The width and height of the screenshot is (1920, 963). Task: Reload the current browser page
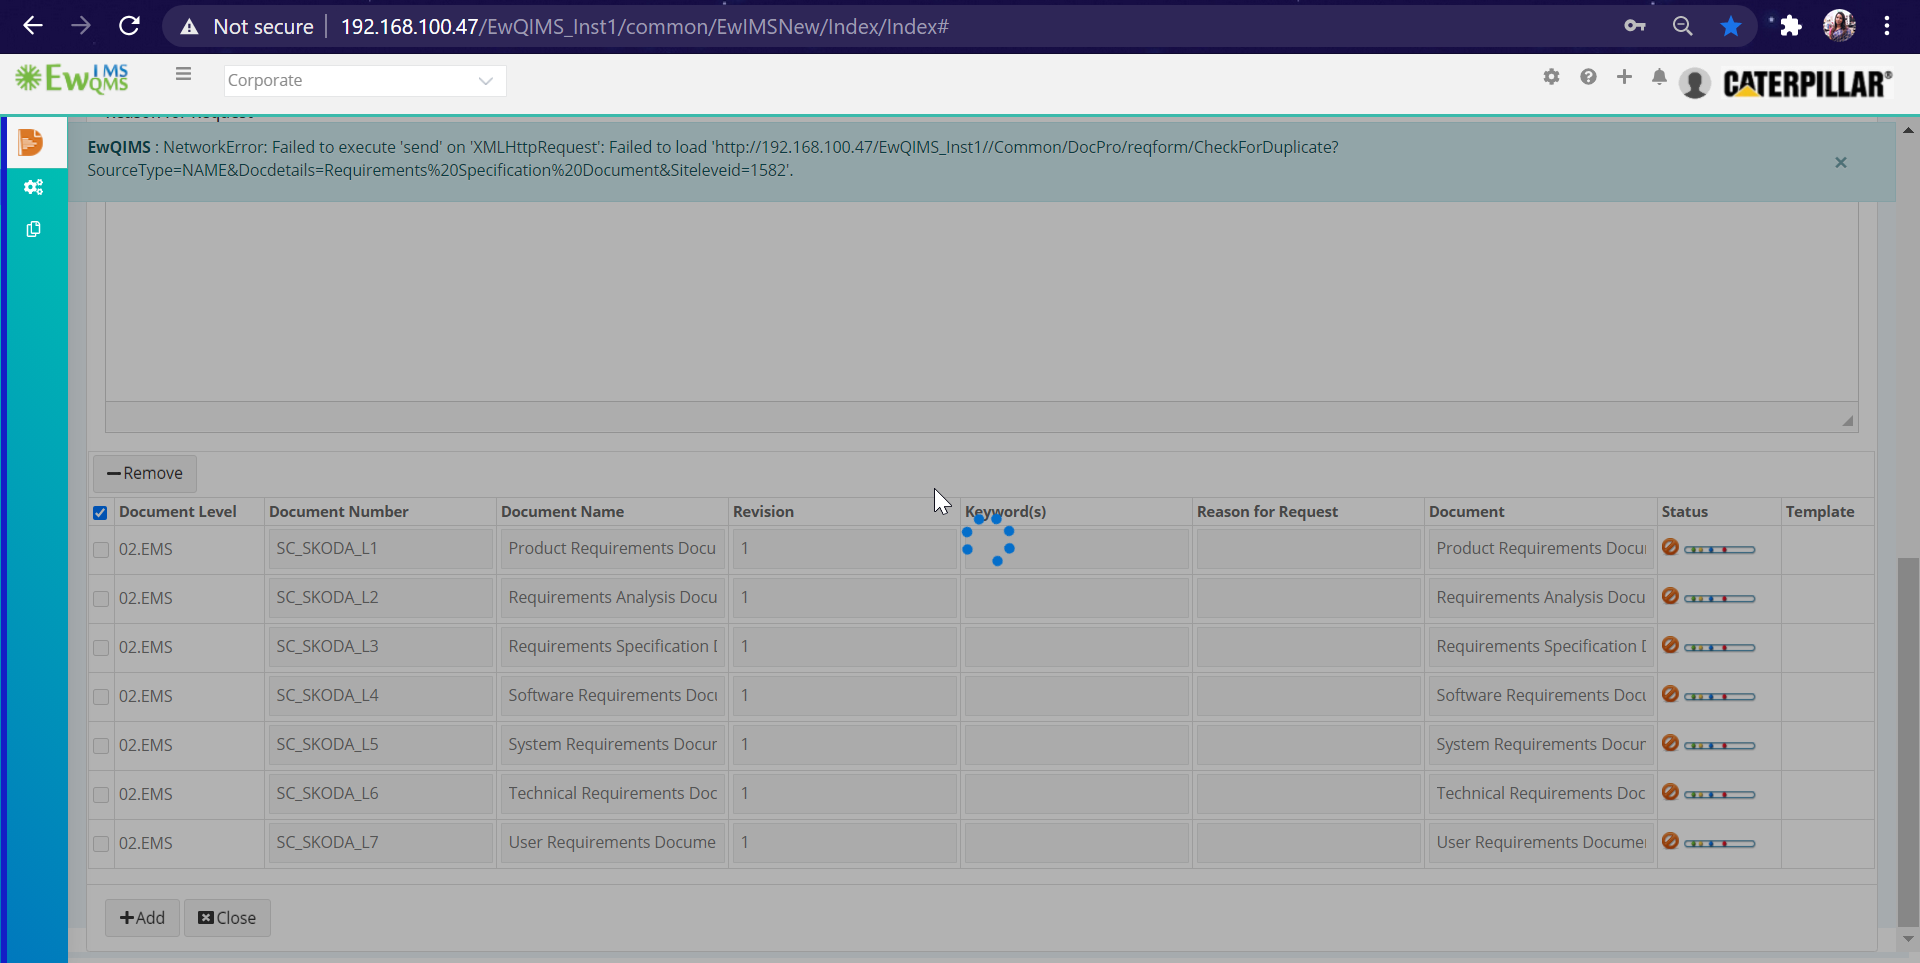pyautogui.click(x=129, y=26)
